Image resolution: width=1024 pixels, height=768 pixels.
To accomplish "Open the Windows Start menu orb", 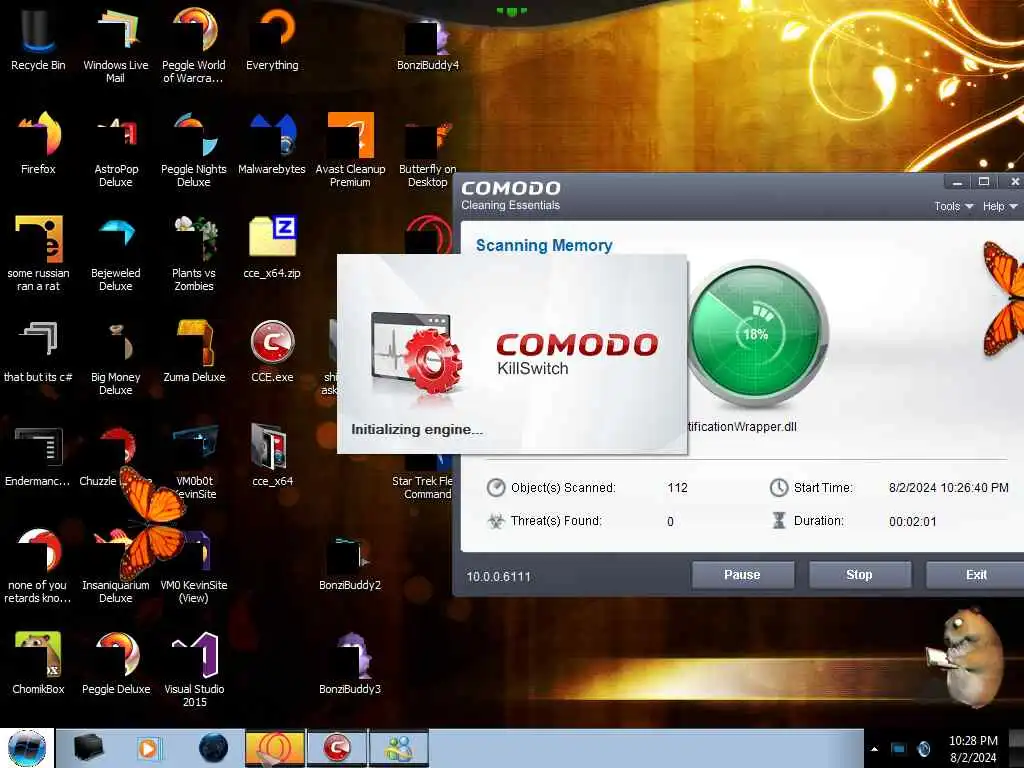I will (27, 748).
